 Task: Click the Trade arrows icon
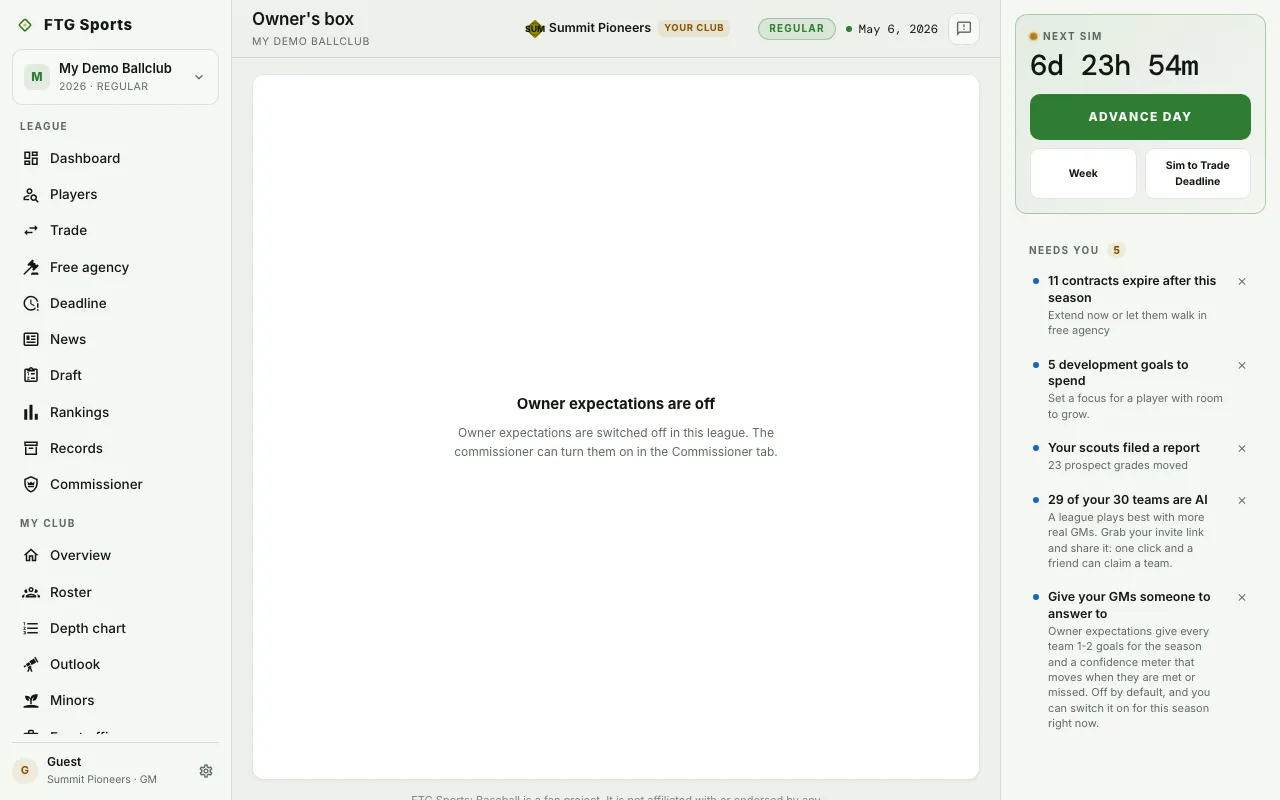31,230
